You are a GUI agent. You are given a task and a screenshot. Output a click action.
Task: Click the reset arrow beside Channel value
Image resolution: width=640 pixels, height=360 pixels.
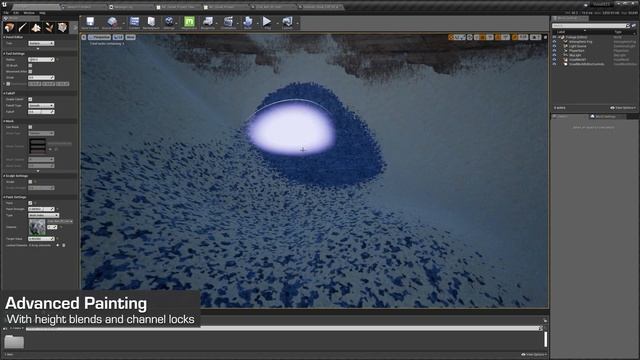(61, 227)
